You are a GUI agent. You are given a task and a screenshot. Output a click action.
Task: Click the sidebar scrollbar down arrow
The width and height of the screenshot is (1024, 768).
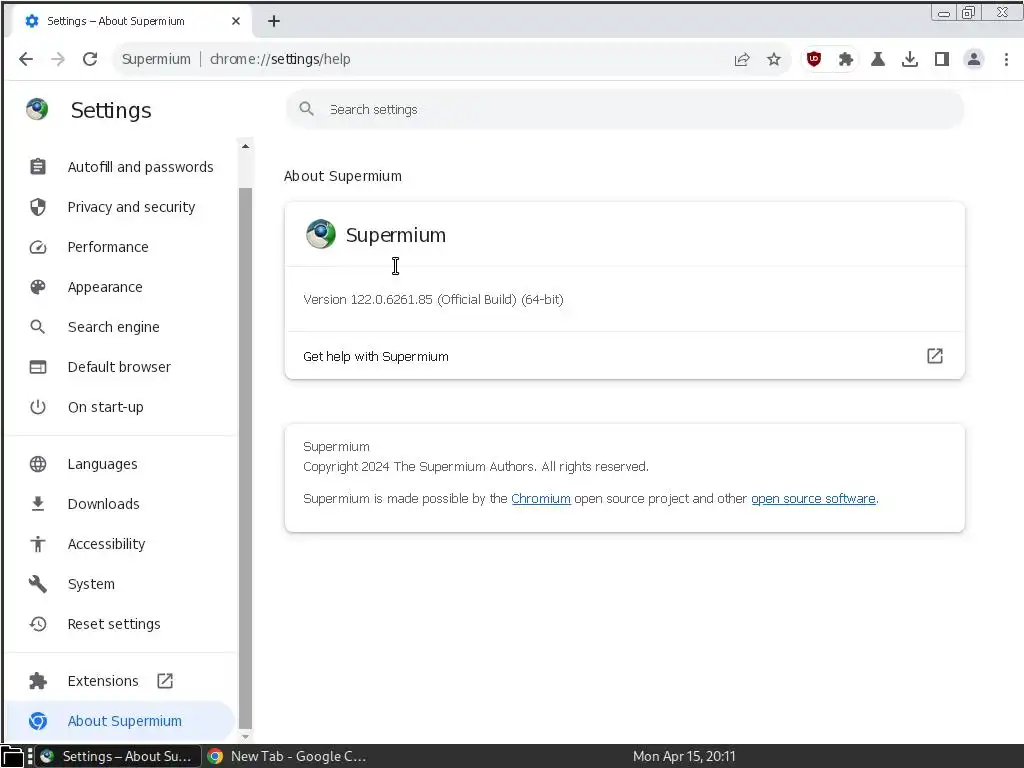click(x=246, y=736)
